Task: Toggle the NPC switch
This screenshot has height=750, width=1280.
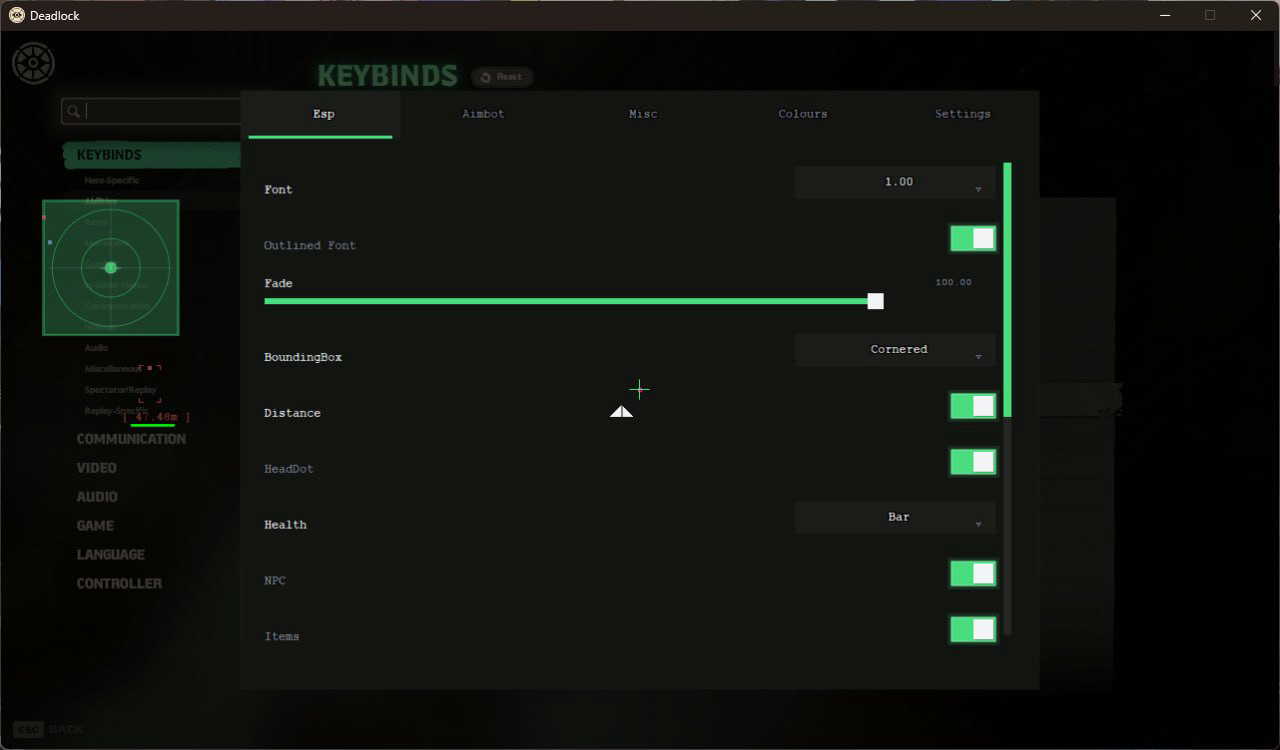Action: point(973,573)
